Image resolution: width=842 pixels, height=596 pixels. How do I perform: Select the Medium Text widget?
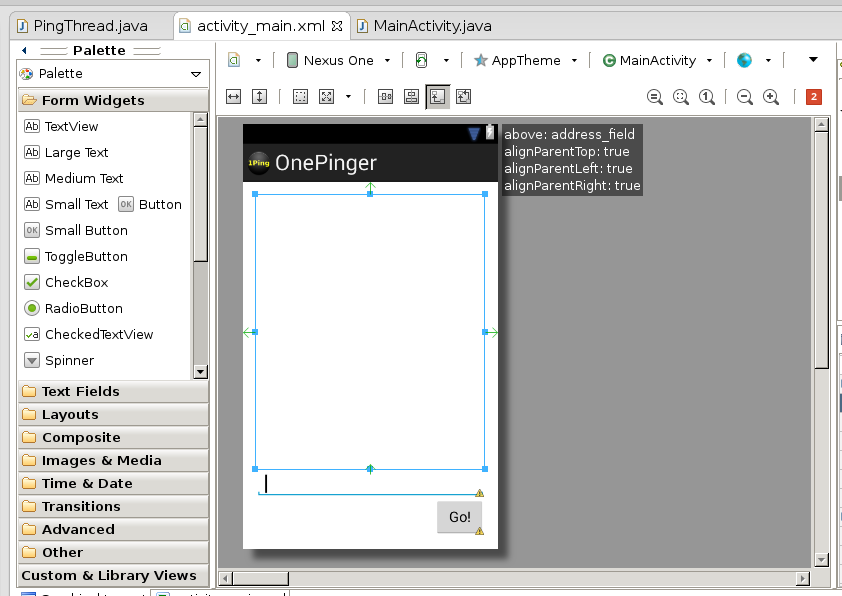point(74,178)
